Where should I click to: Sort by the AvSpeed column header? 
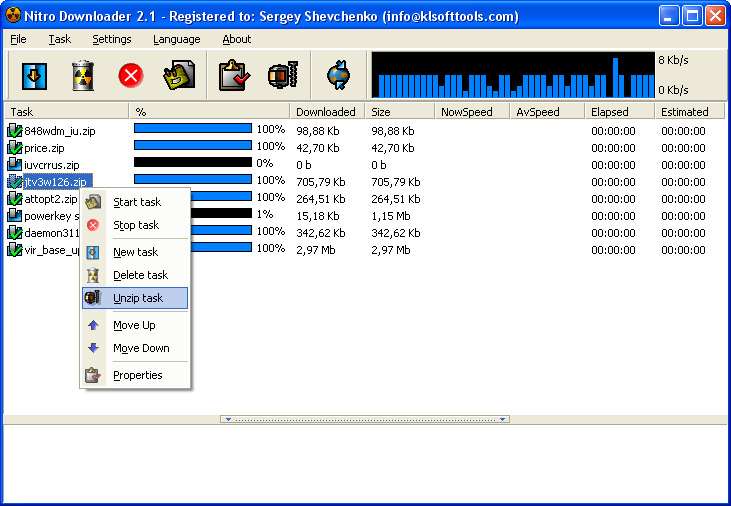548,112
